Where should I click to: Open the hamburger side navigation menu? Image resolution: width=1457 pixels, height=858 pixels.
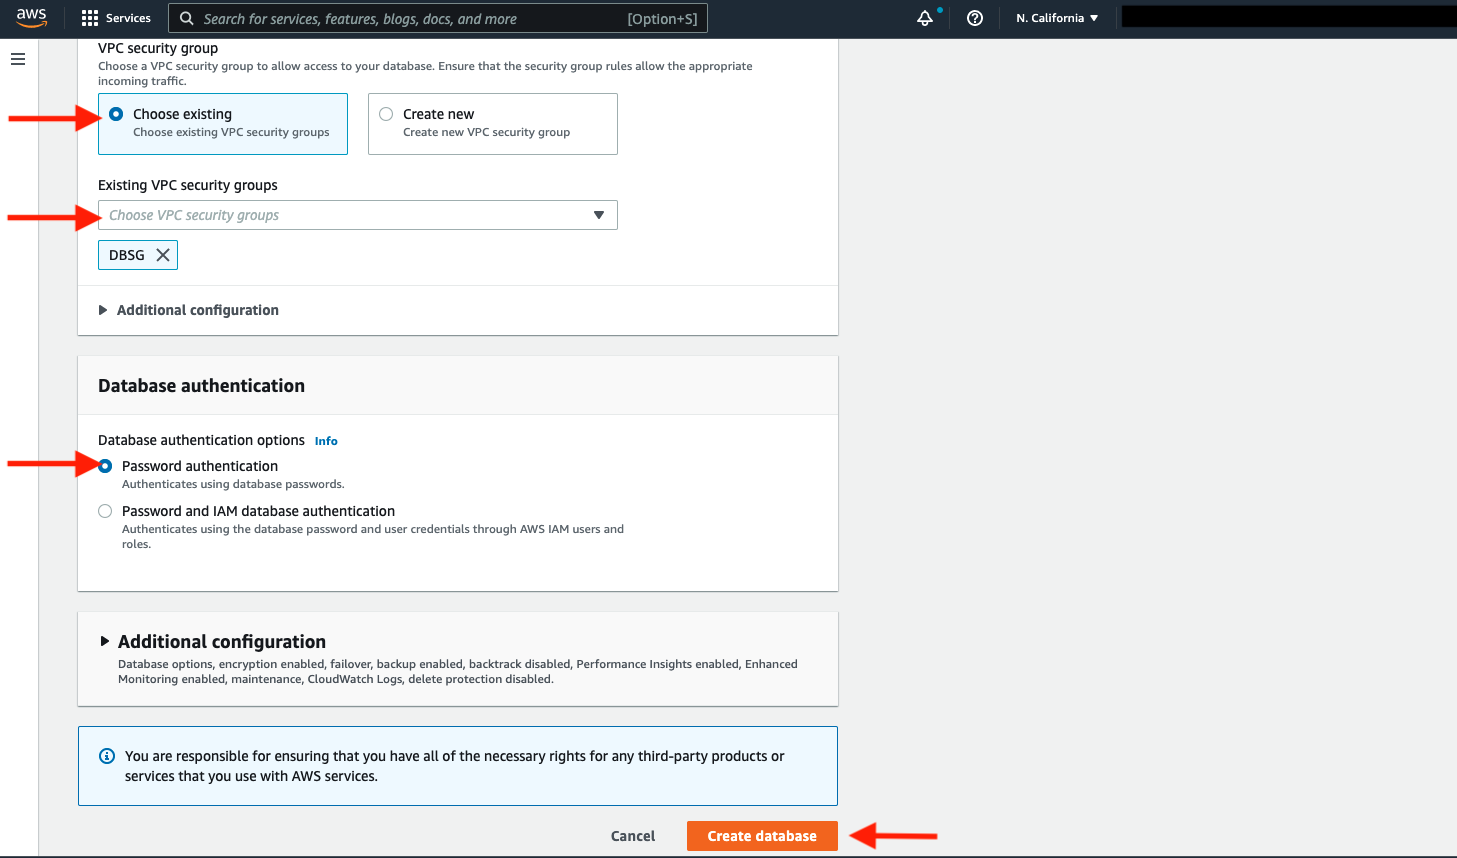coord(18,59)
